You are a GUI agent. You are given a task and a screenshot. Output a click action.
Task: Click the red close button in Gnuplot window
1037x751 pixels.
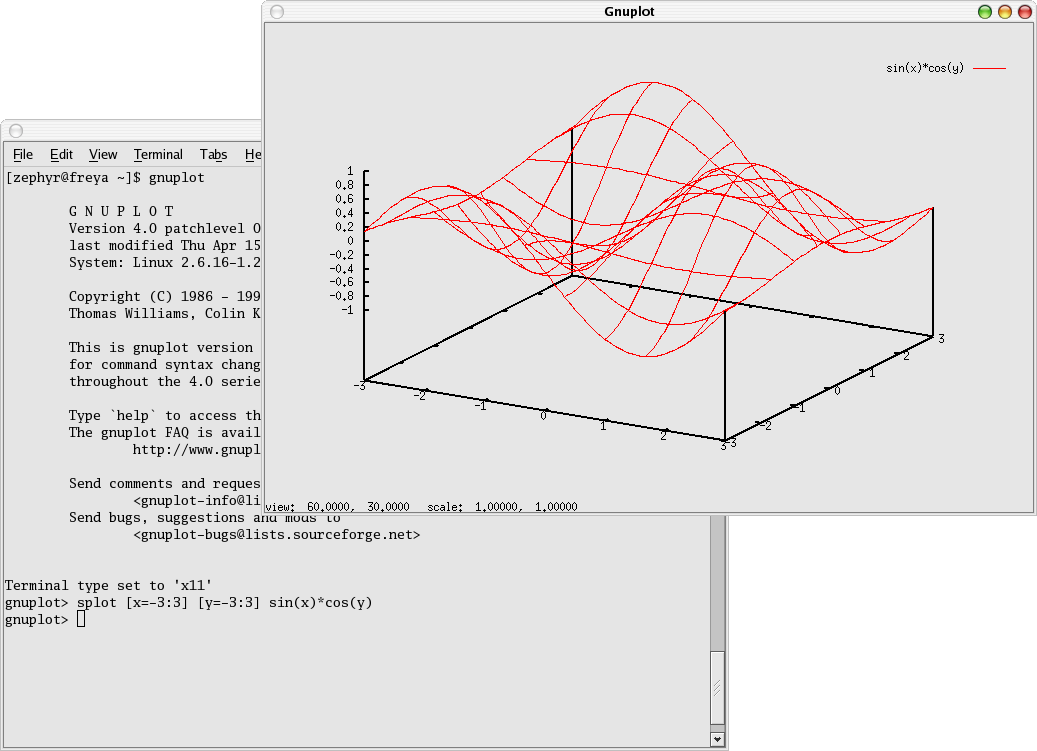click(1024, 12)
